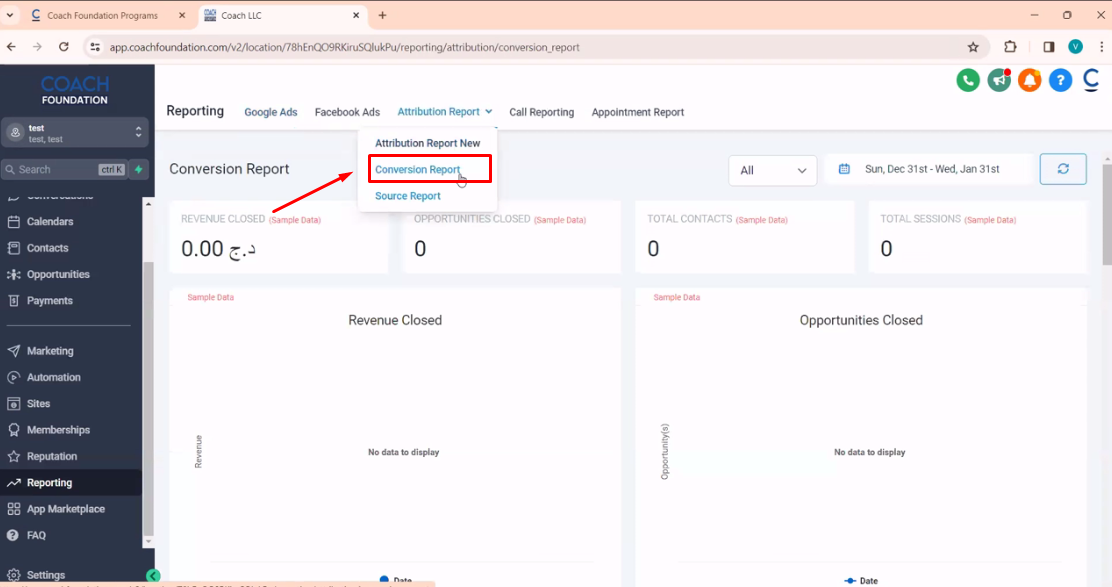Reload the browser page
The width and height of the screenshot is (1112, 587).
64,47
